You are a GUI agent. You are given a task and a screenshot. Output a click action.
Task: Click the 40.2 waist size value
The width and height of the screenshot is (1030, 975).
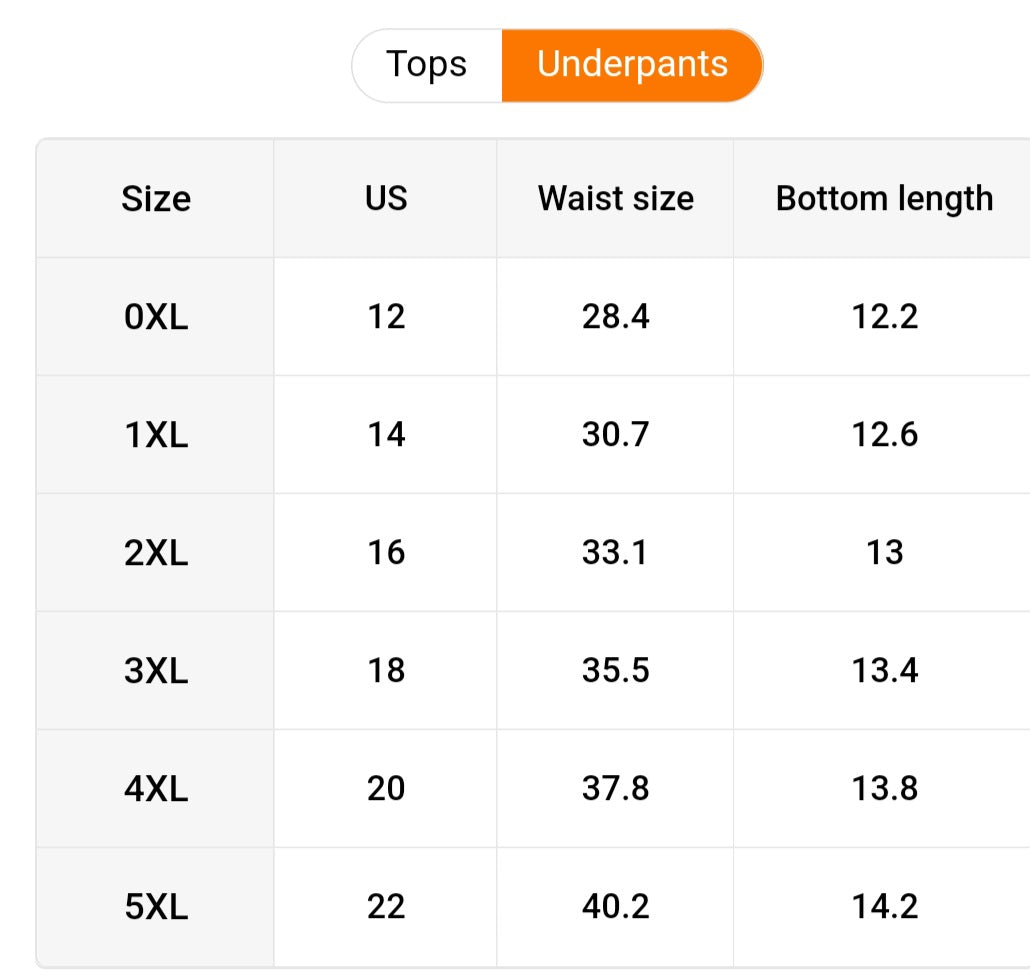615,907
